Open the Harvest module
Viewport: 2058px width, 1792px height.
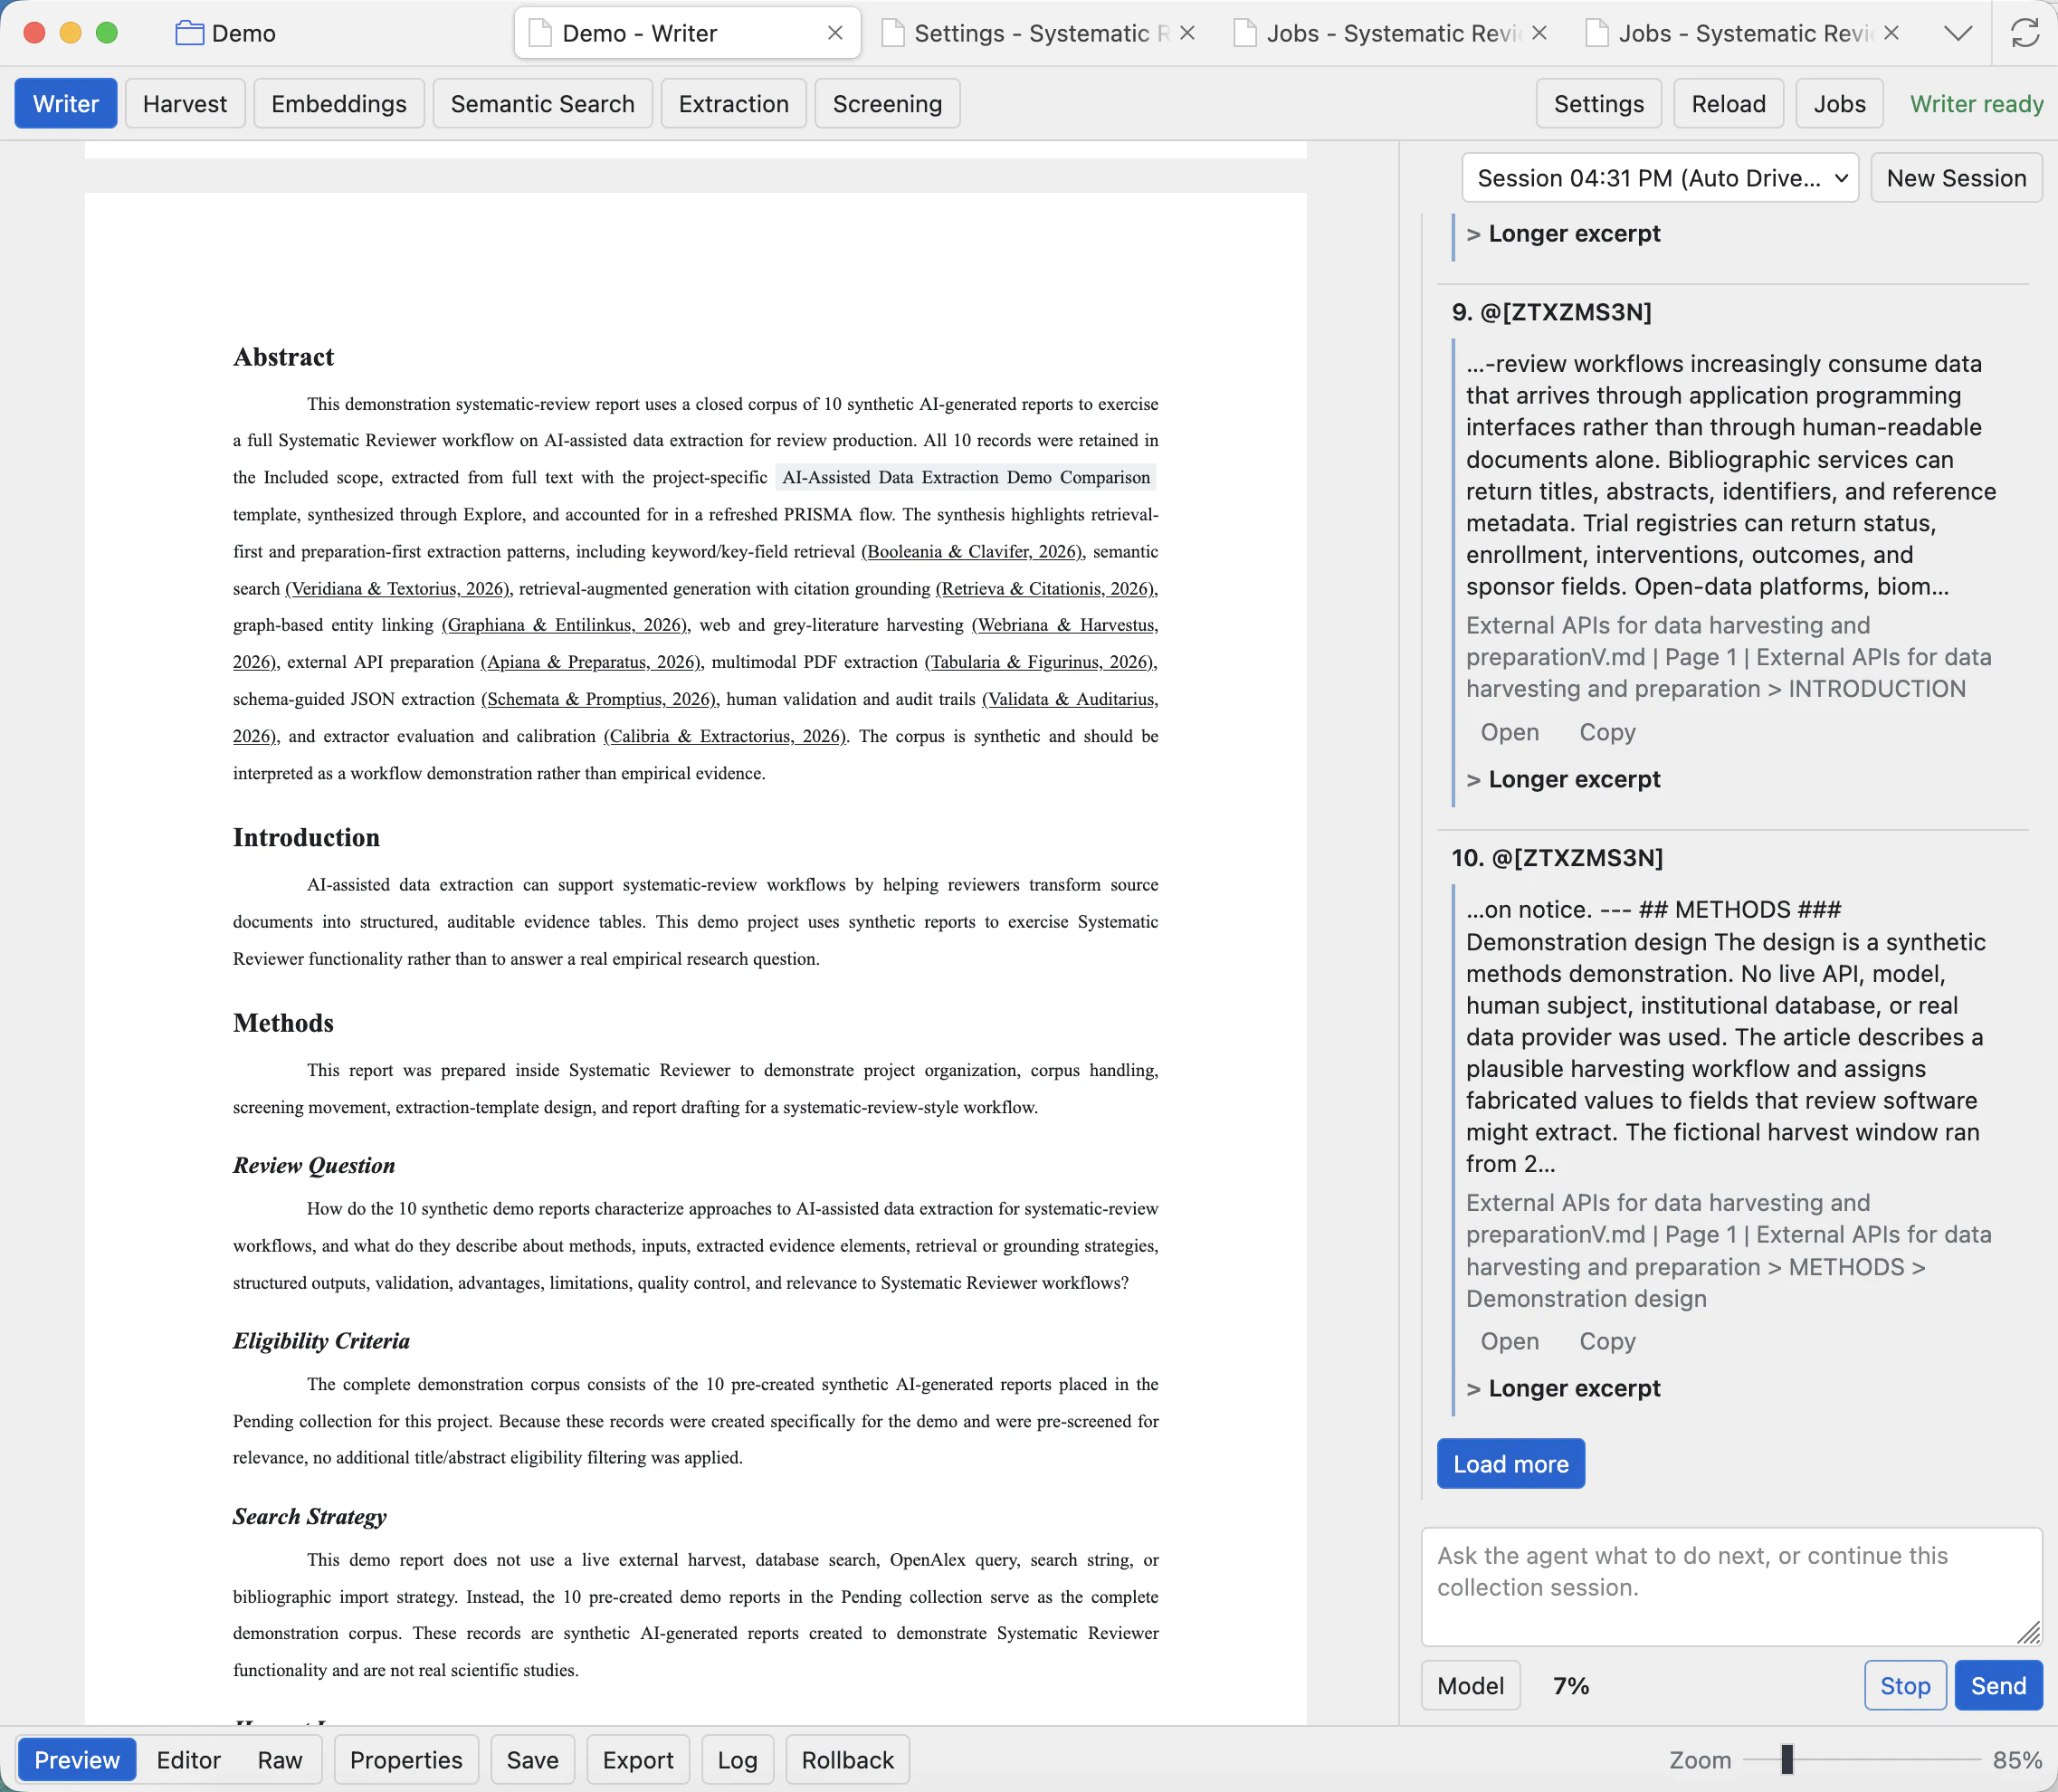click(185, 104)
